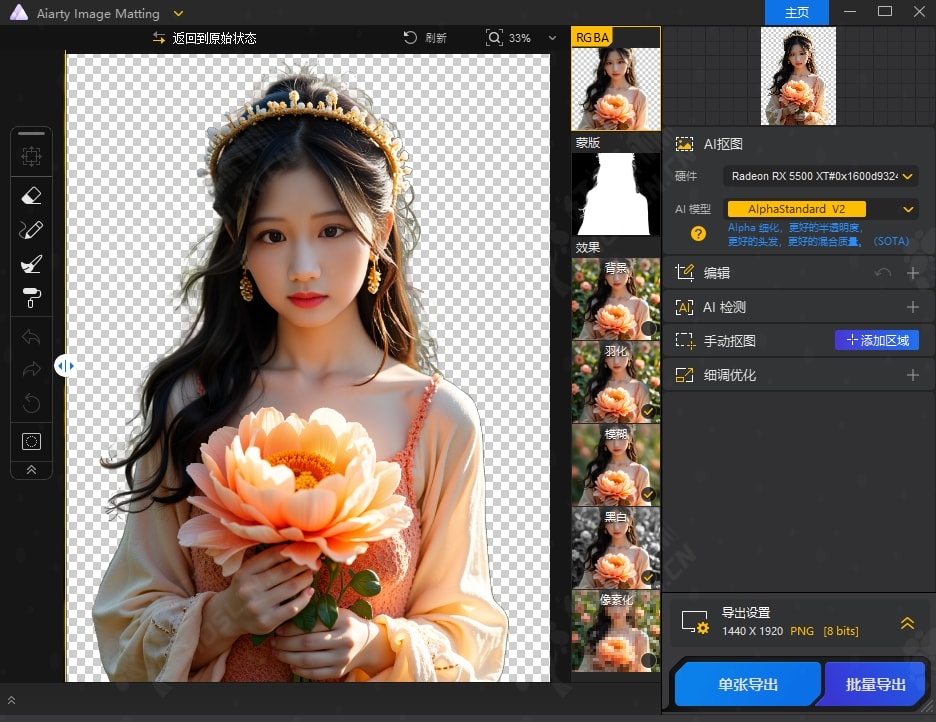The width and height of the screenshot is (936, 722).
Task: Select the paint roller tool
Action: 31,298
